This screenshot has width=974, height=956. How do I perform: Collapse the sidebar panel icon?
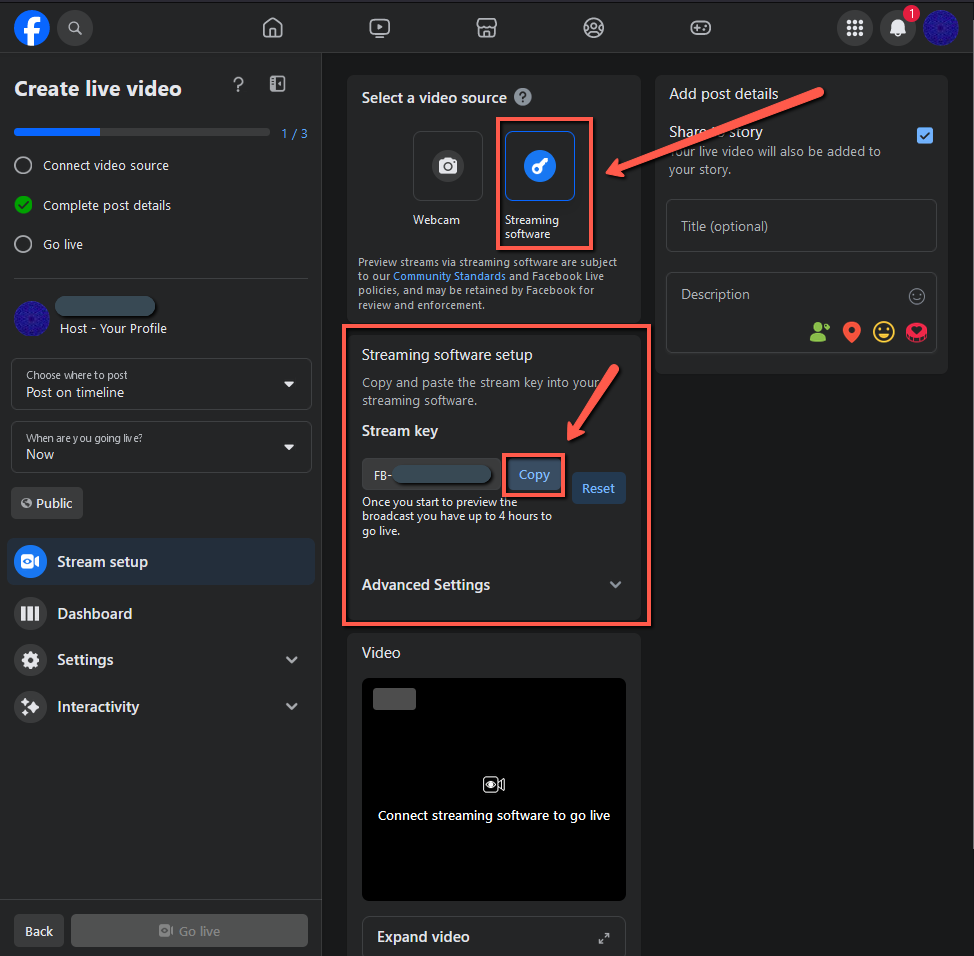278,84
